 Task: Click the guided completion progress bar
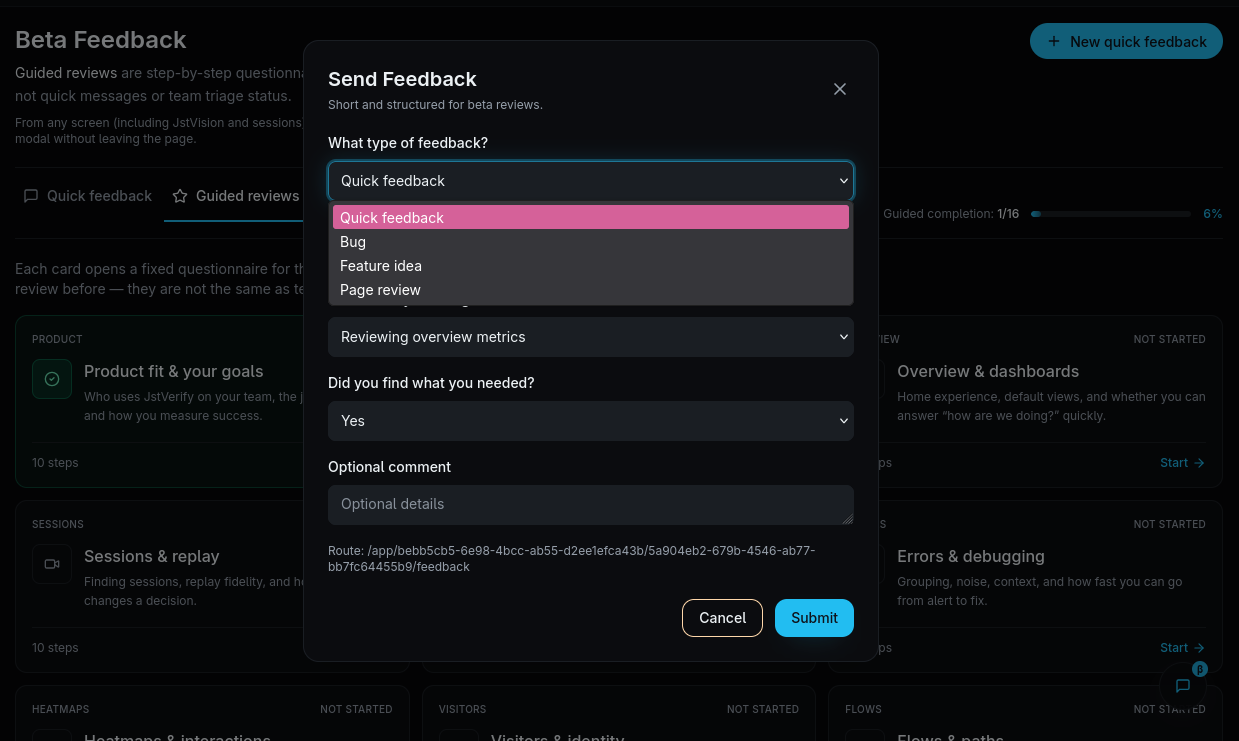1111,214
